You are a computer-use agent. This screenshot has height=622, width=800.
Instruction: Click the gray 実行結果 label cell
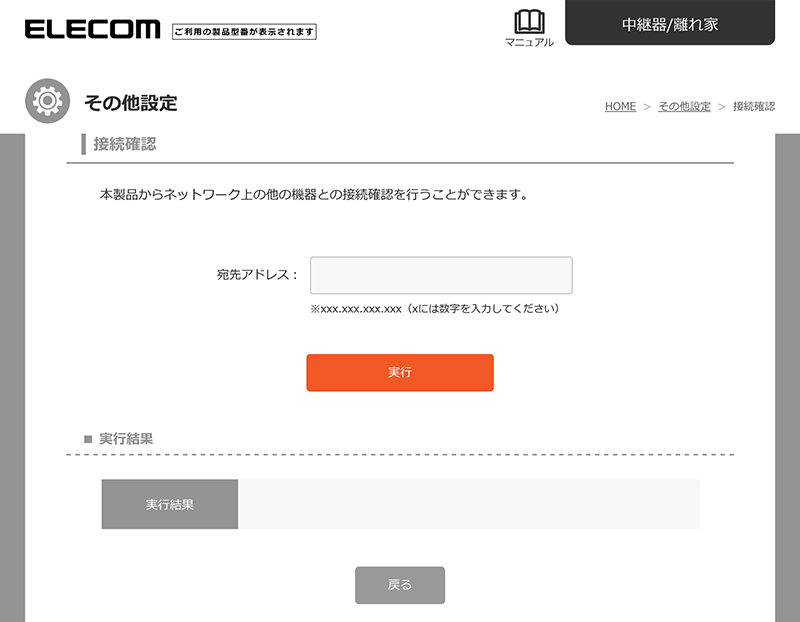tap(170, 504)
